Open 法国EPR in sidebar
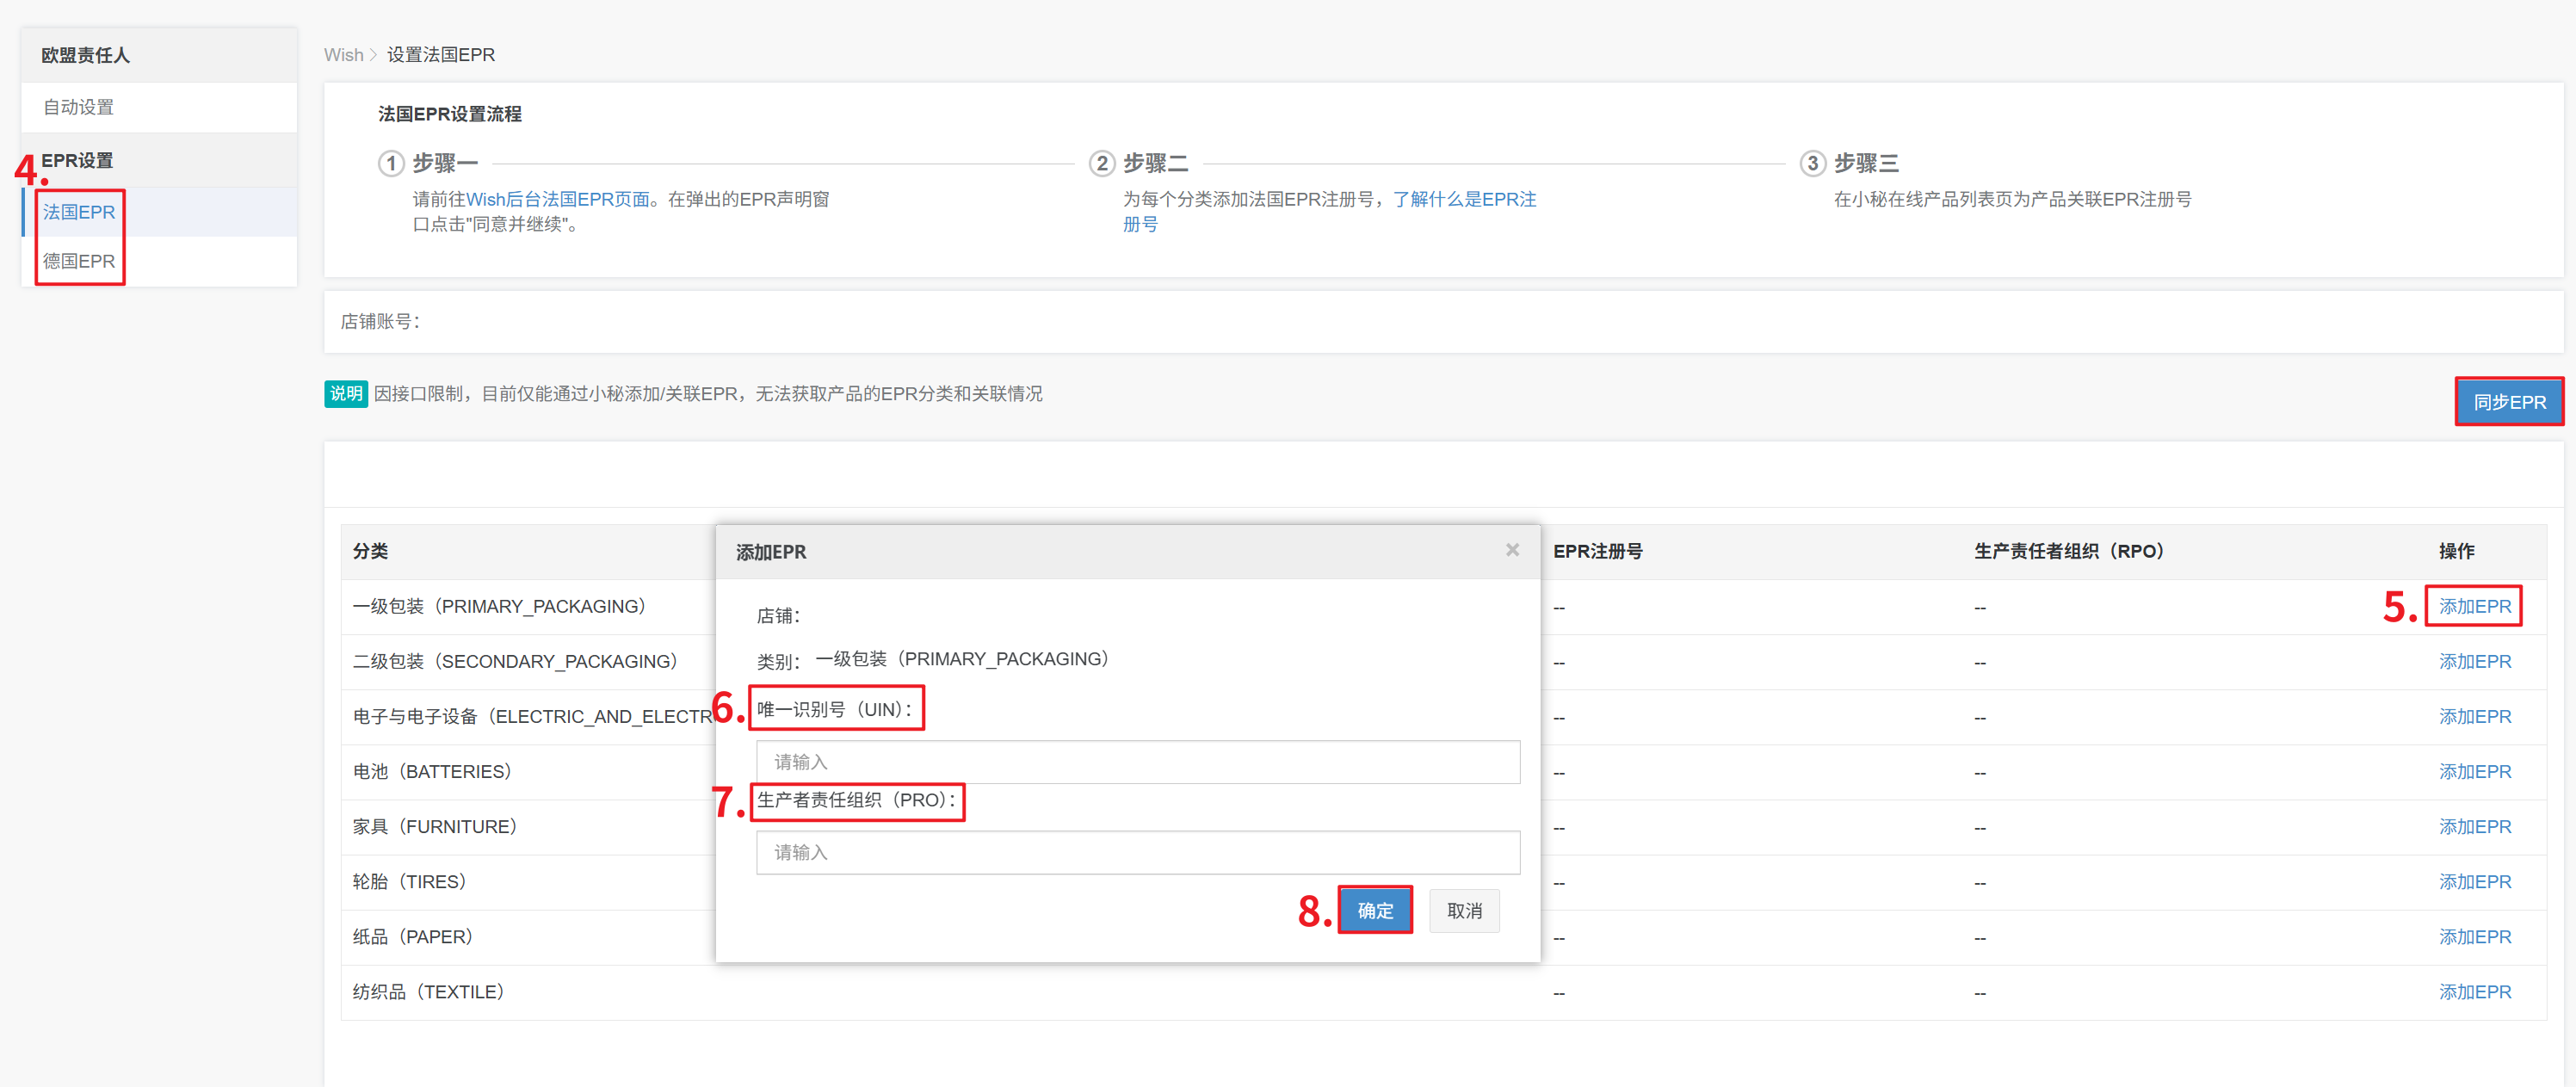The height and width of the screenshot is (1087, 2576). (x=79, y=212)
